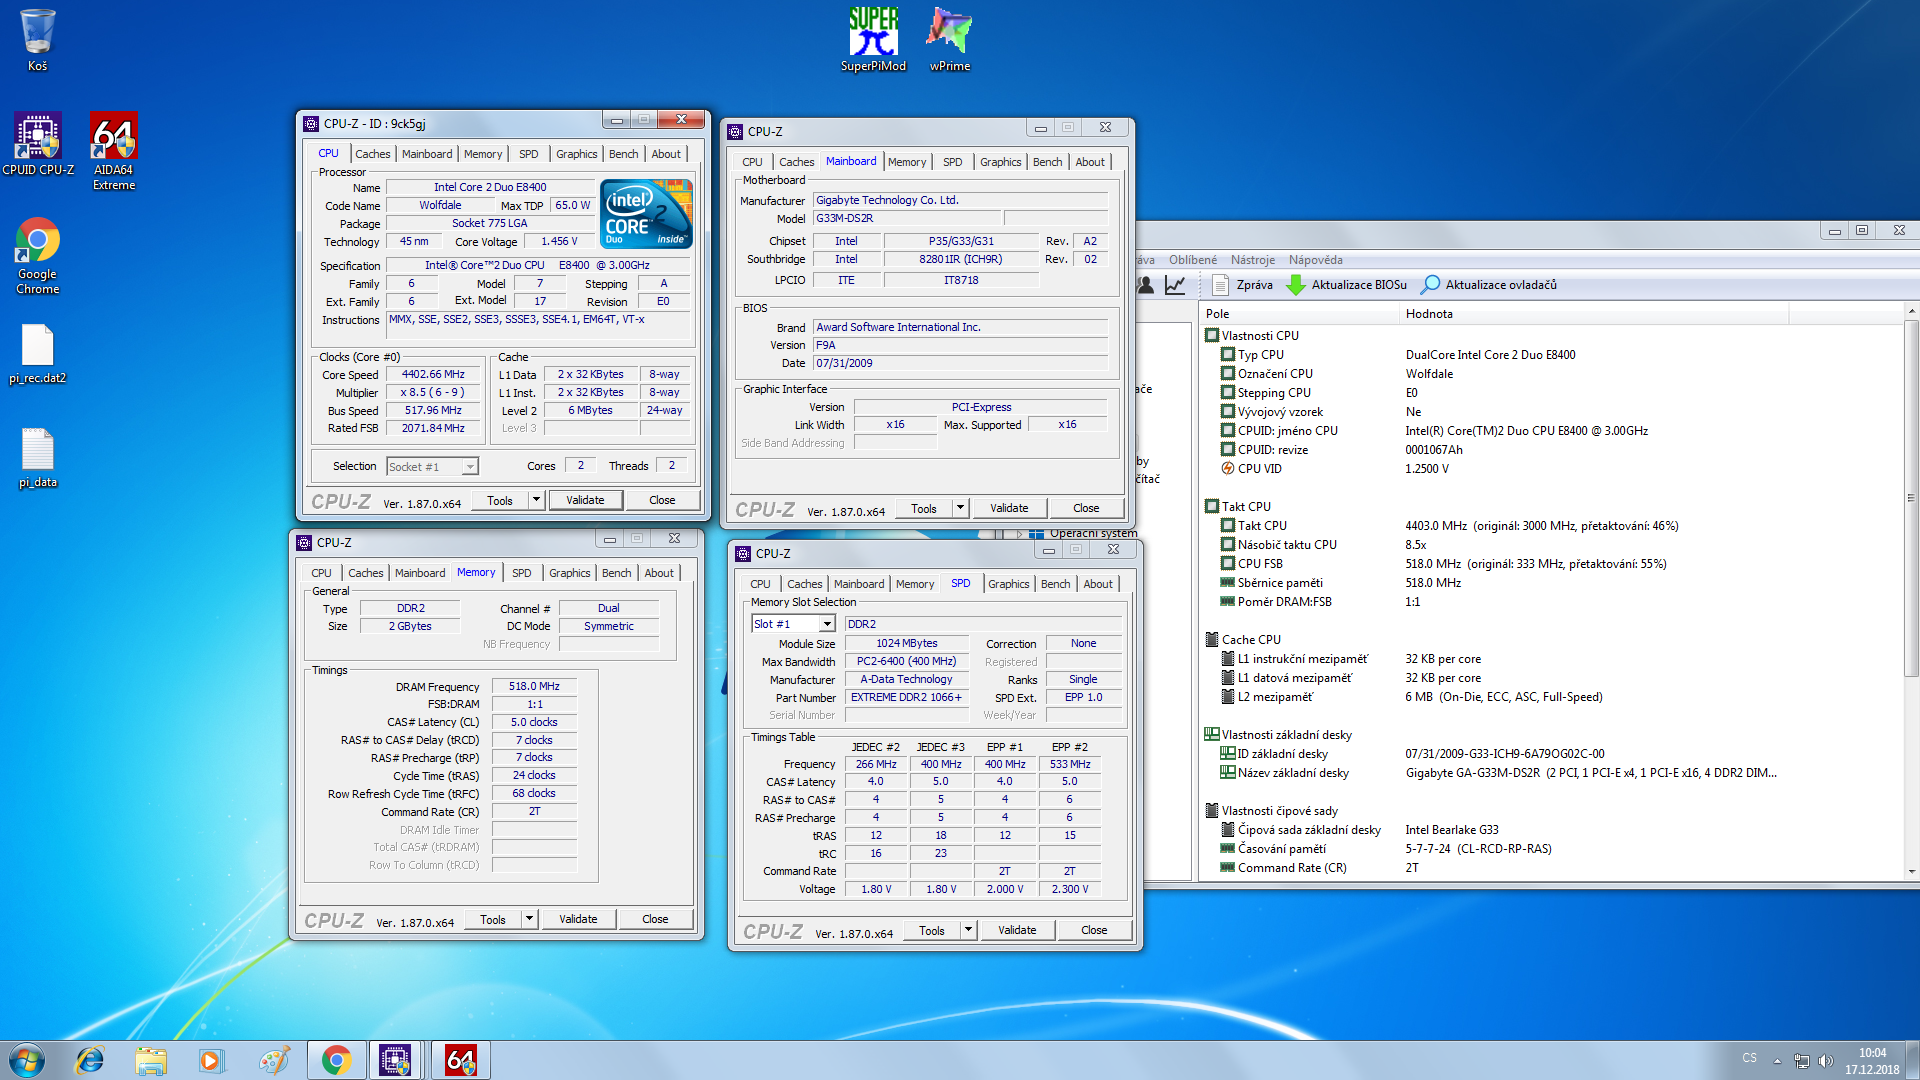Click Close in the Mainboard CPU-Z window
The image size is (1920, 1080).
coord(1086,508)
